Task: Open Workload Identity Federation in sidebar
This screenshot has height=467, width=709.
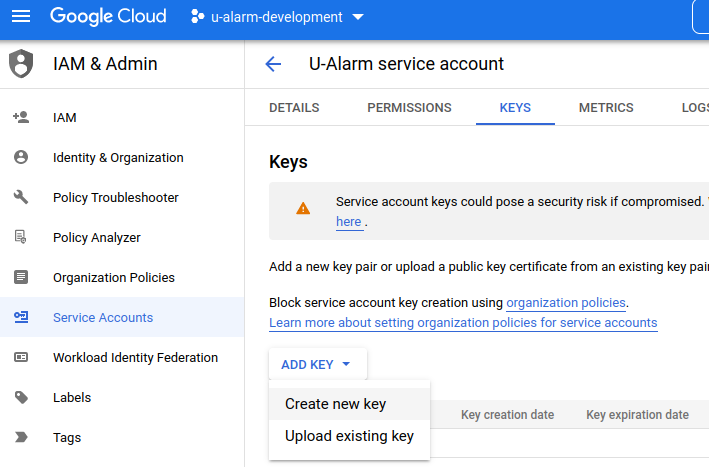Action: click(135, 357)
